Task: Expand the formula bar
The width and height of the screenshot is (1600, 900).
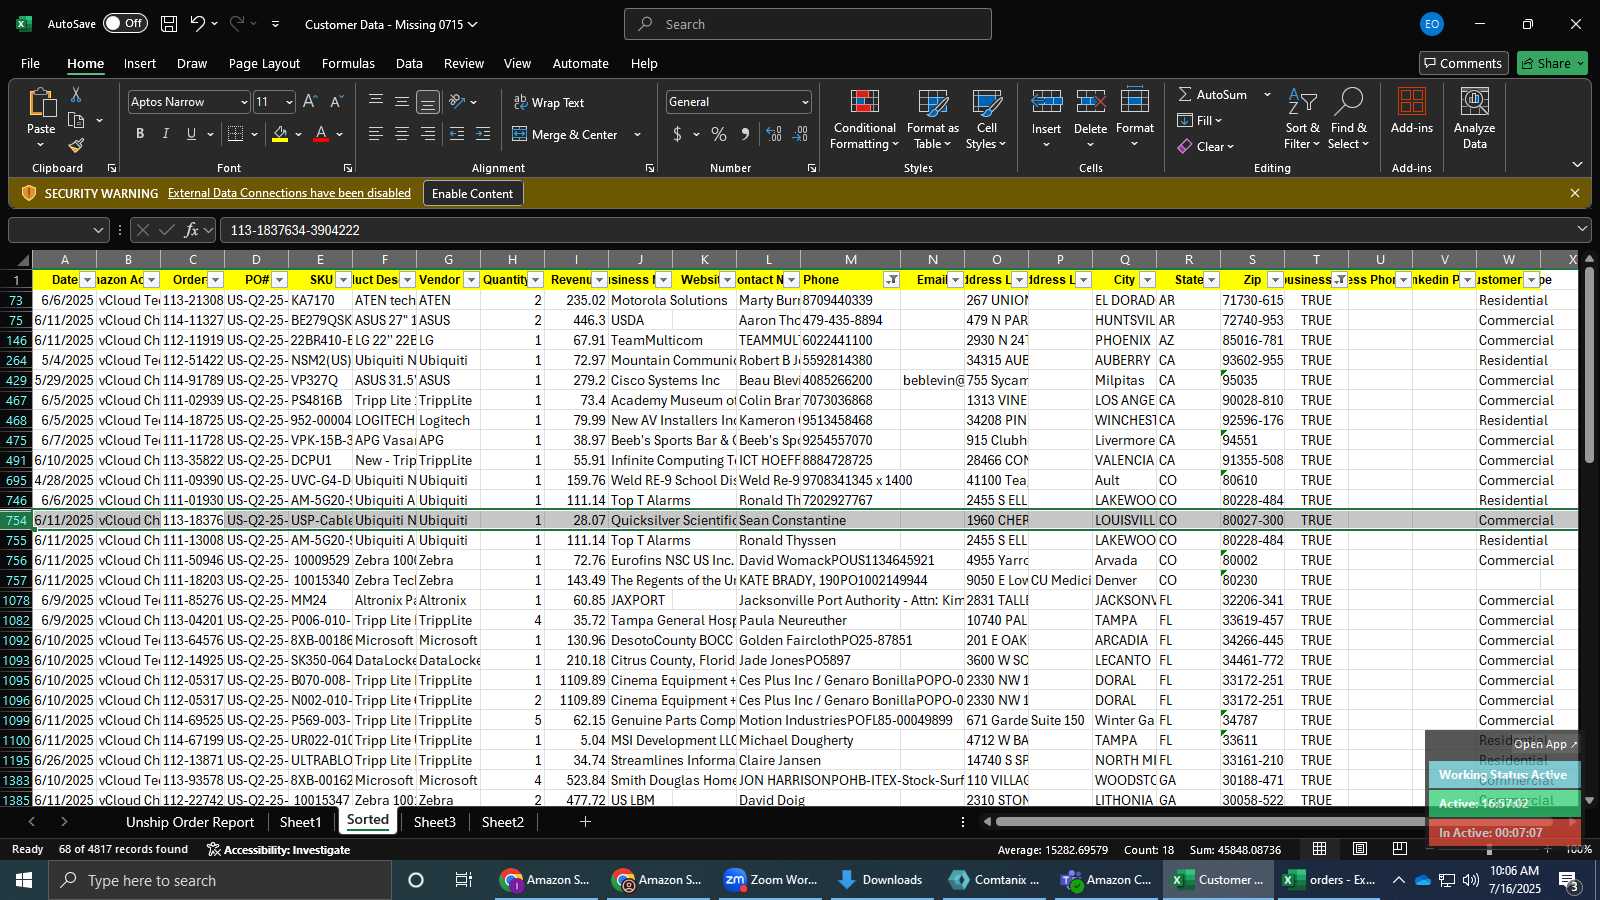Action: (x=1582, y=230)
